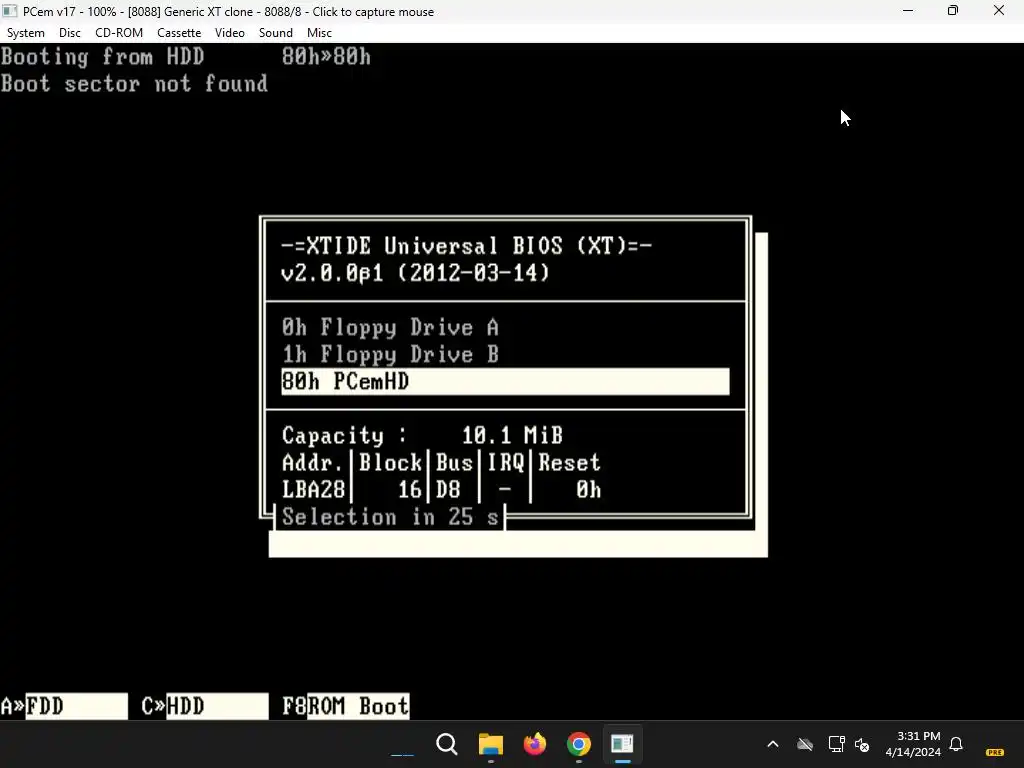Restore down the PCem window
1024x768 pixels.
click(x=953, y=11)
